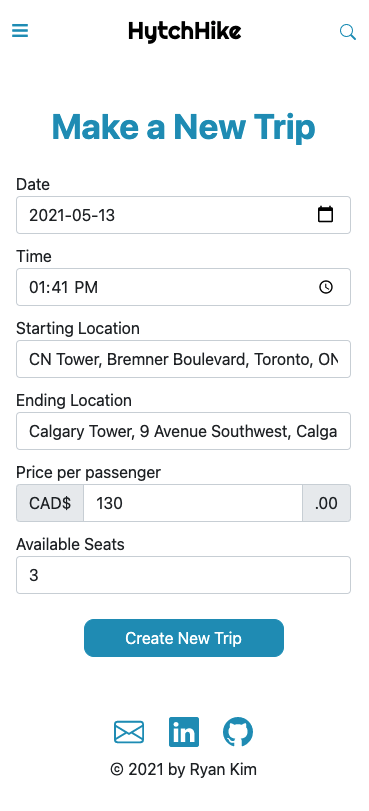Viewport: 369px width, 811px height.
Task: Click the Make a New Trip heading
Action: point(184,127)
